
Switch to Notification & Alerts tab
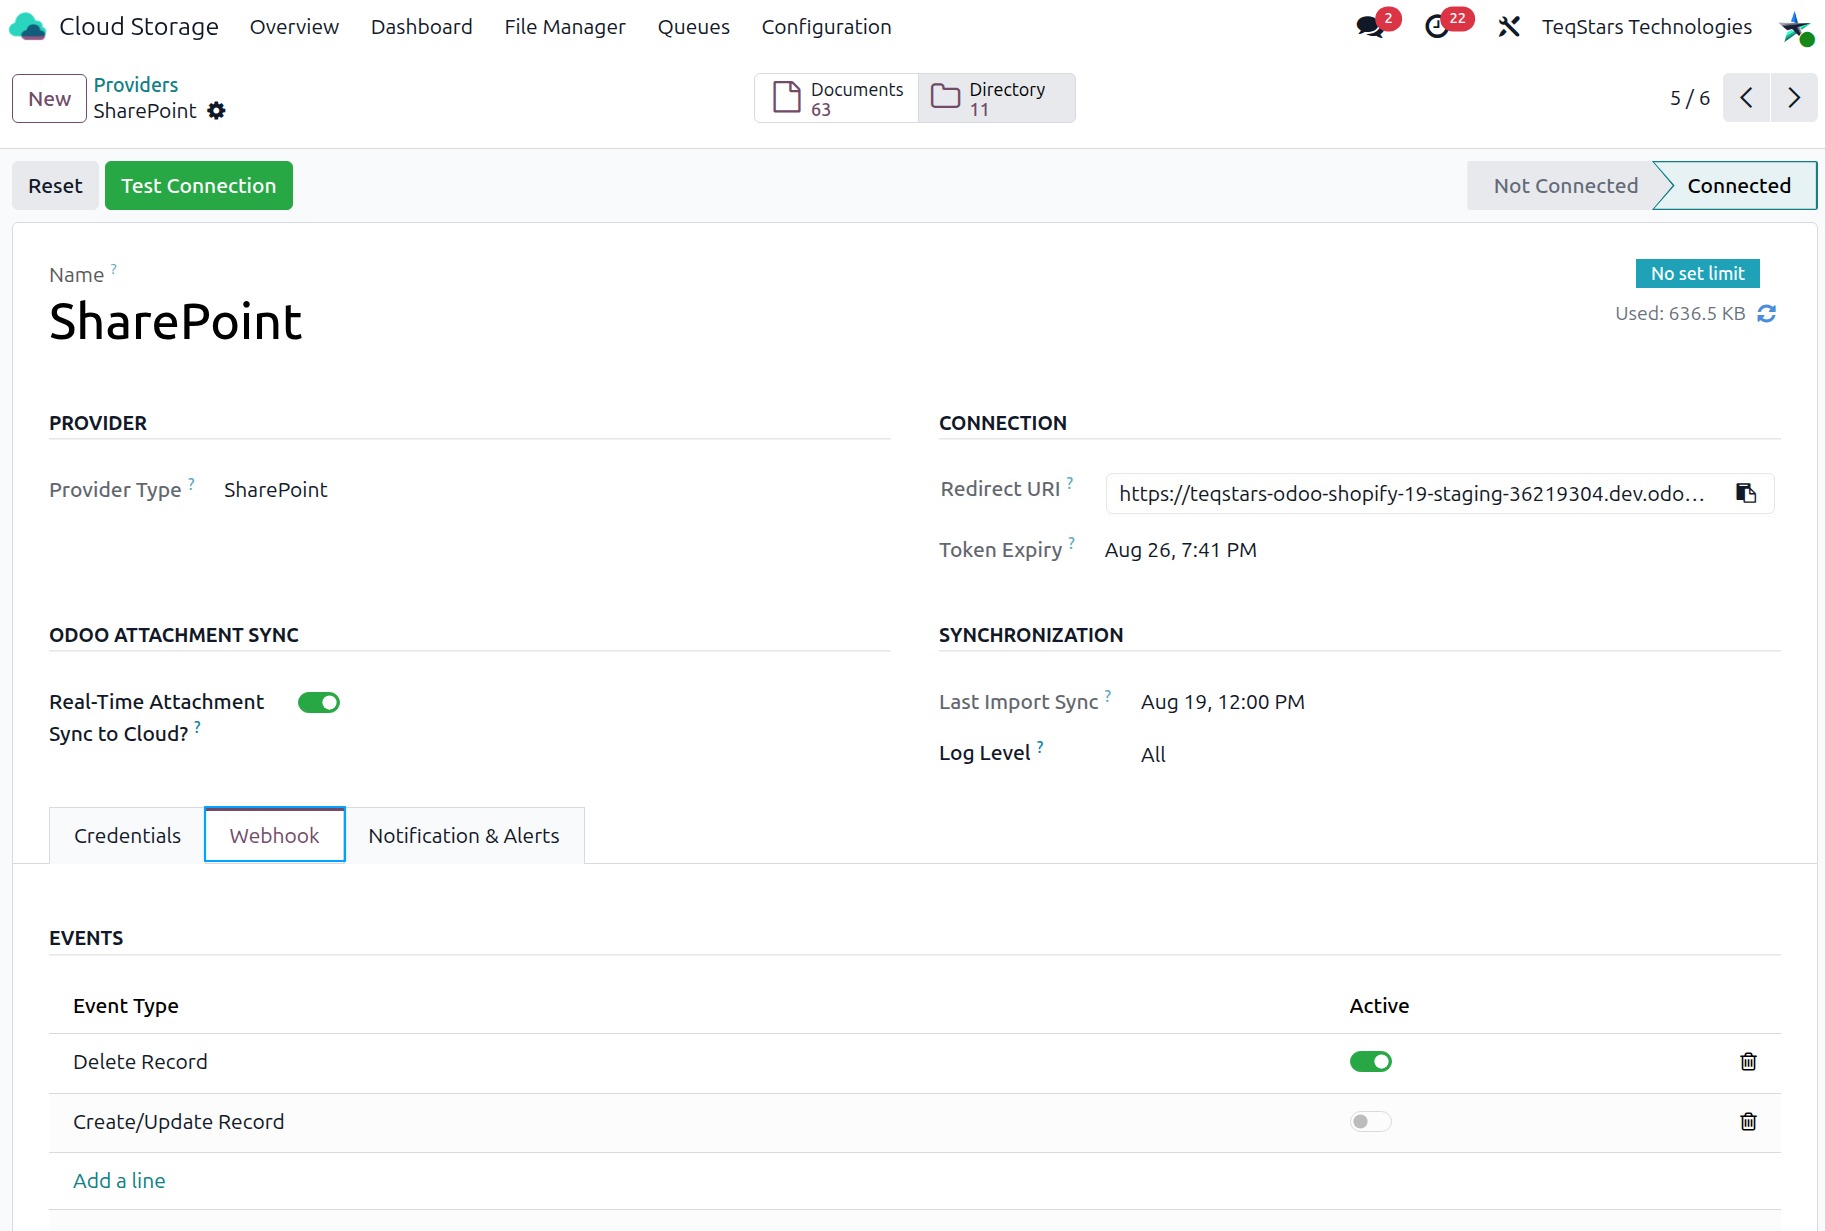pyautogui.click(x=464, y=836)
